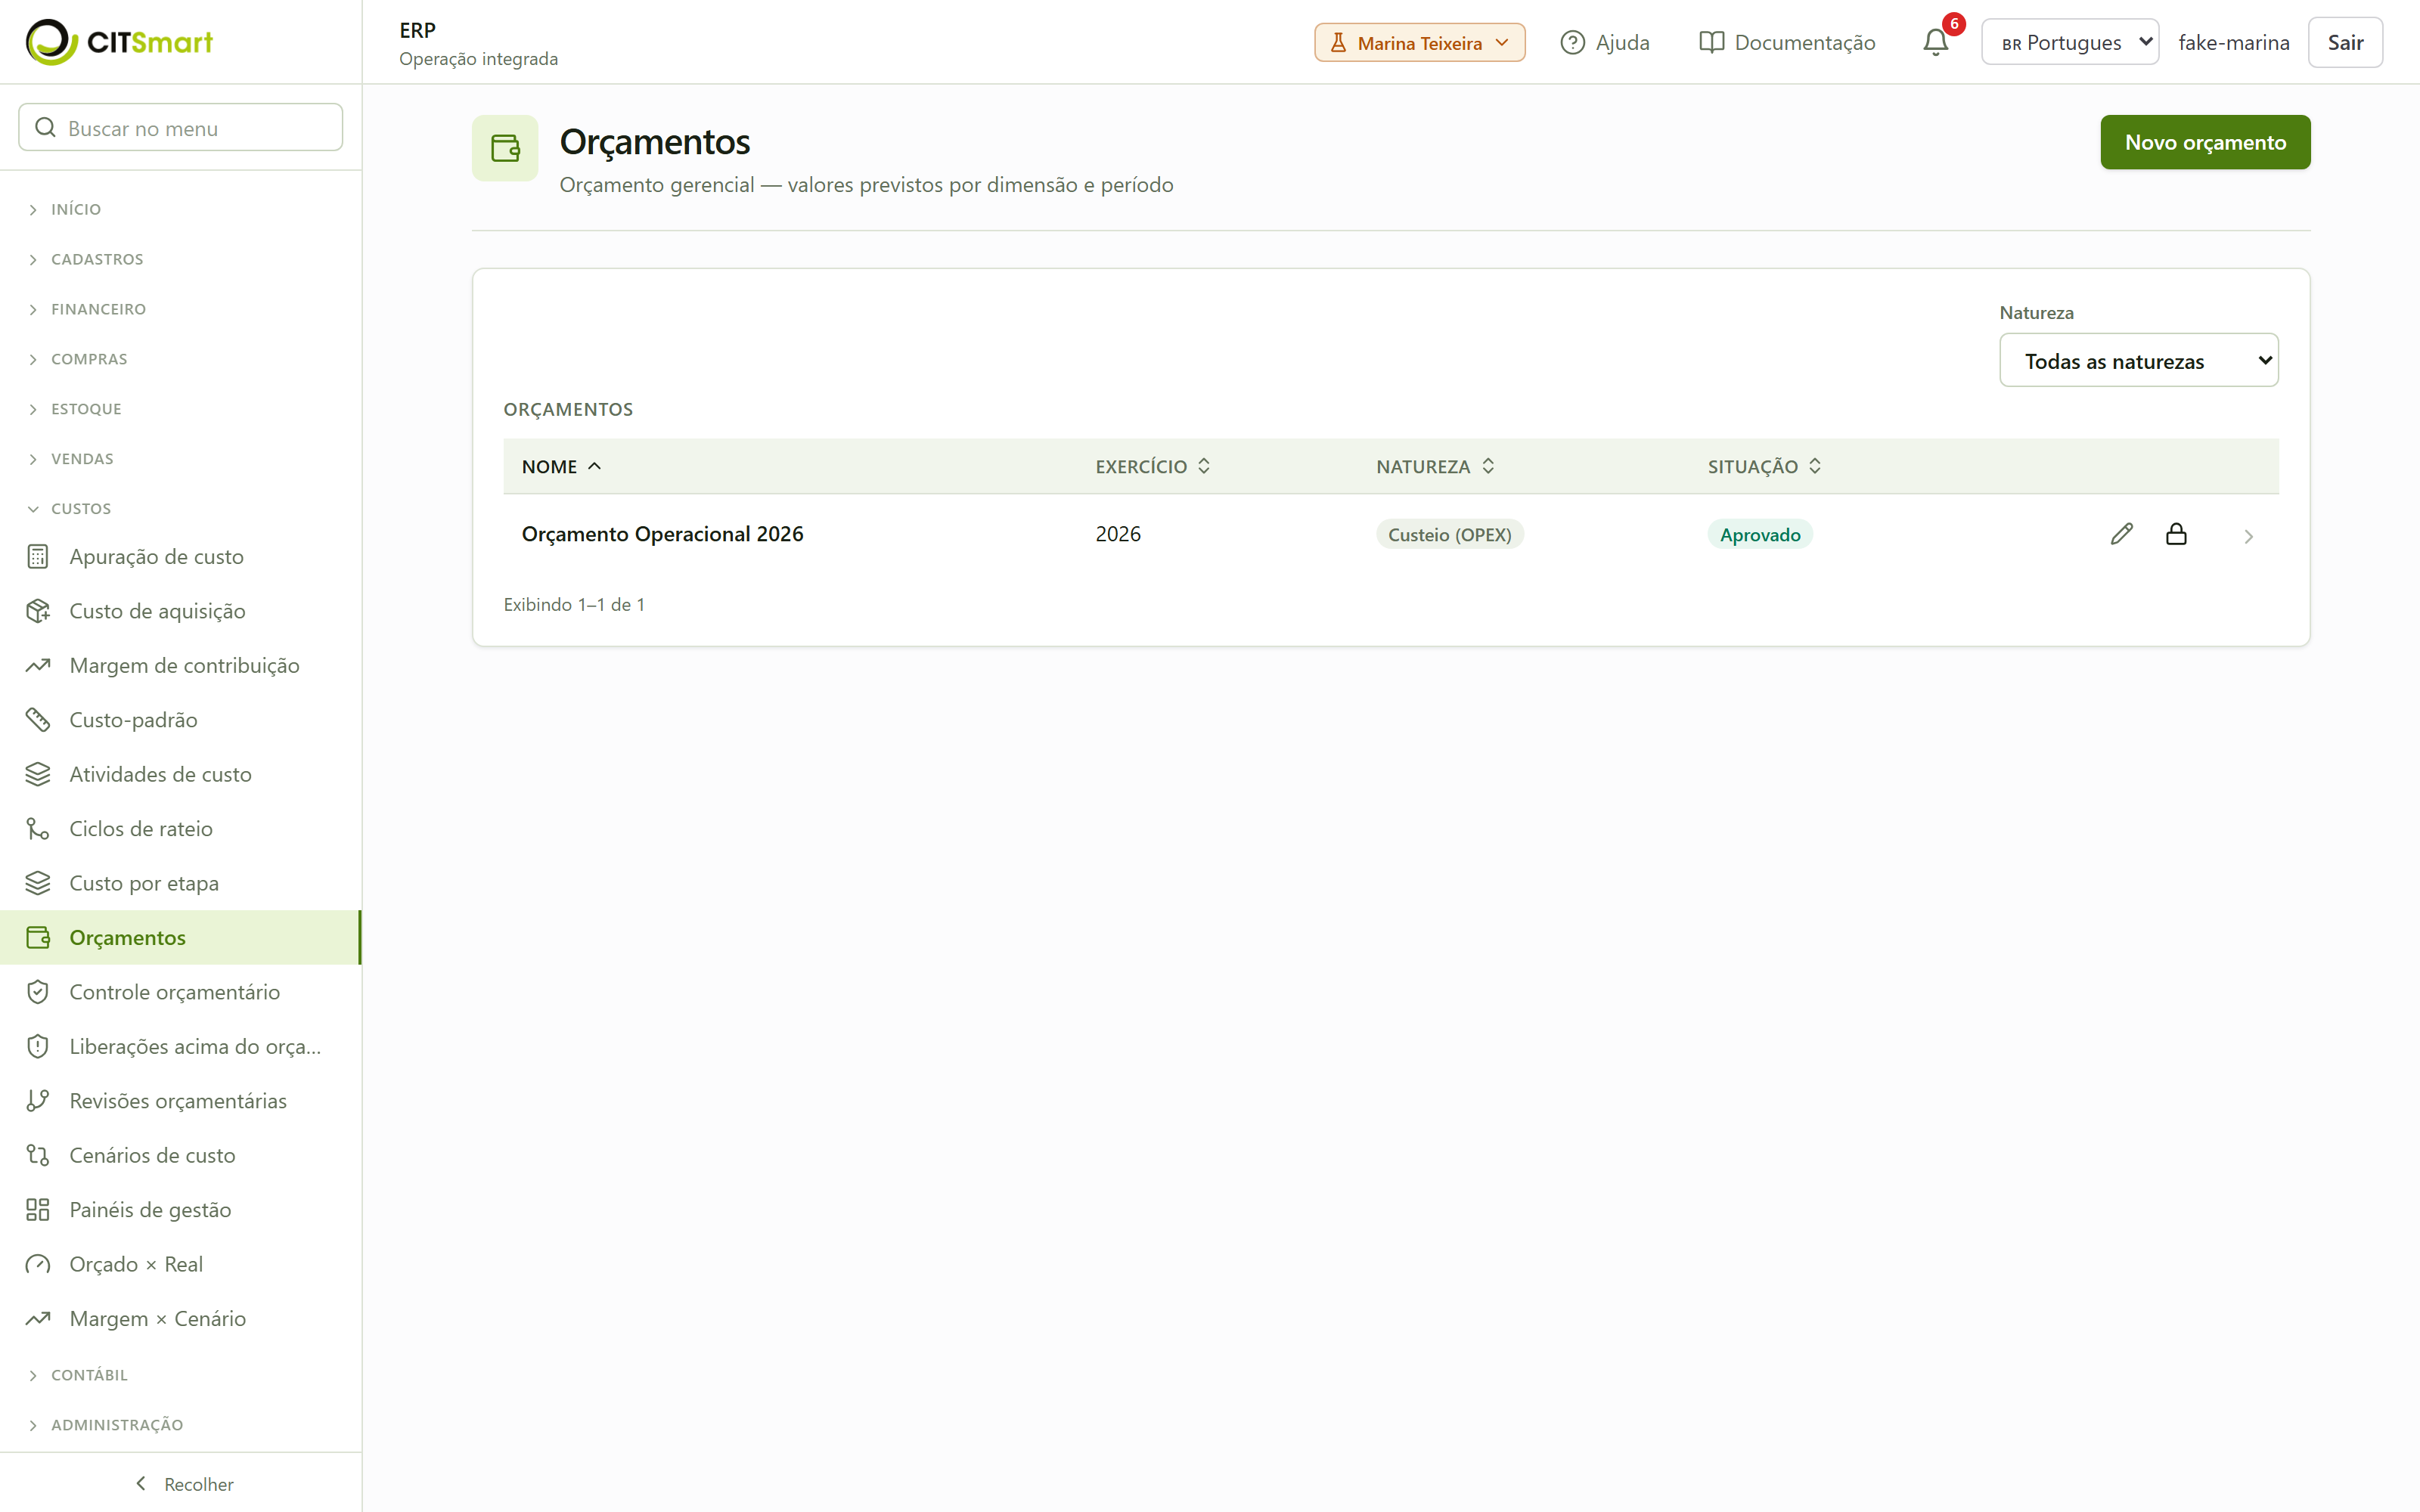Click the edit pencil icon for Orçamento Operacional 2026
Screen dimensions: 2420x1512
(x=2121, y=534)
